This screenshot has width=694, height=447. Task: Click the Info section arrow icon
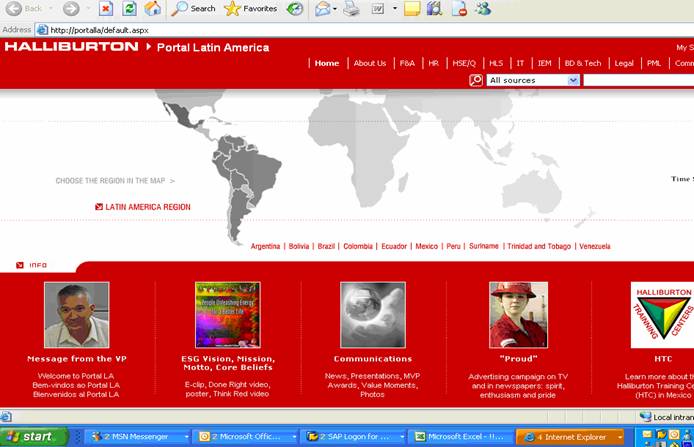click(x=19, y=265)
